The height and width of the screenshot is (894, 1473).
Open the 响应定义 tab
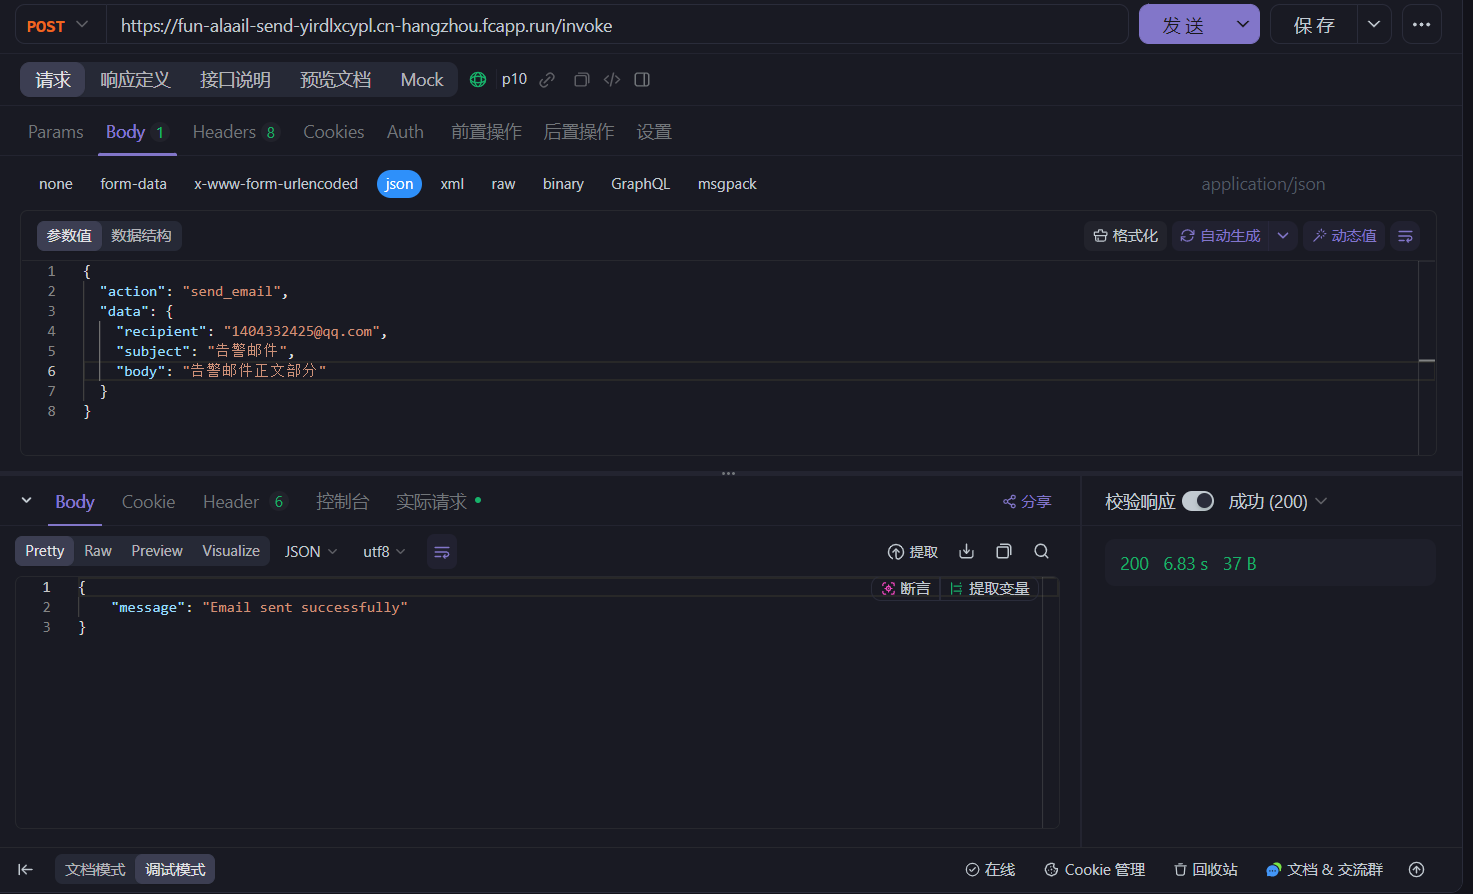pos(135,80)
